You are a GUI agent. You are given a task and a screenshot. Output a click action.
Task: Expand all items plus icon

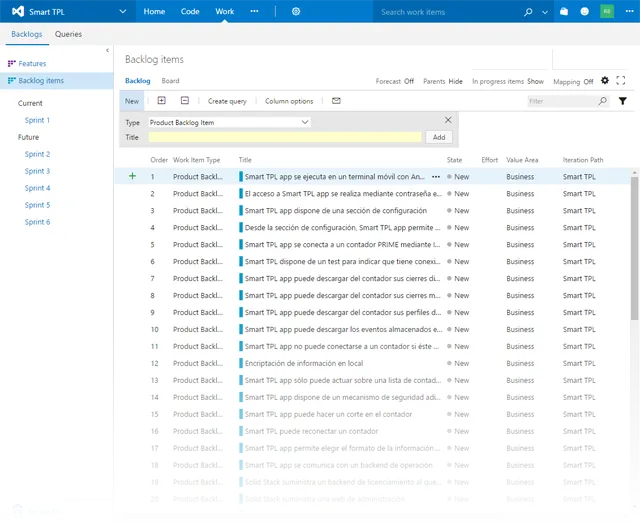pyautogui.click(x=162, y=100)
